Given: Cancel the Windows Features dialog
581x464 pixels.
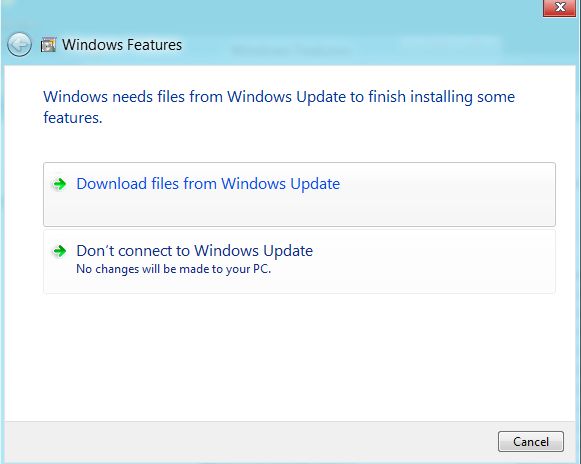Looking at the screenshot, I should tap(531, 441).
